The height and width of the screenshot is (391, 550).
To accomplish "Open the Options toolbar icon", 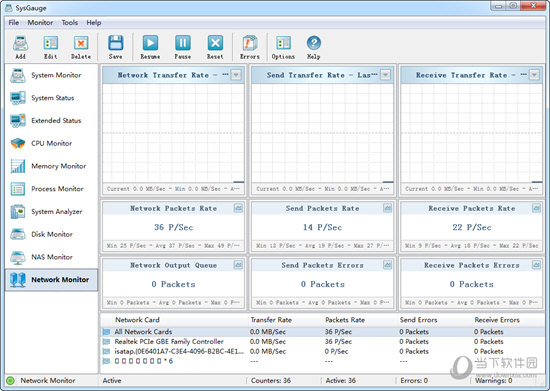I will click(283, 47).
